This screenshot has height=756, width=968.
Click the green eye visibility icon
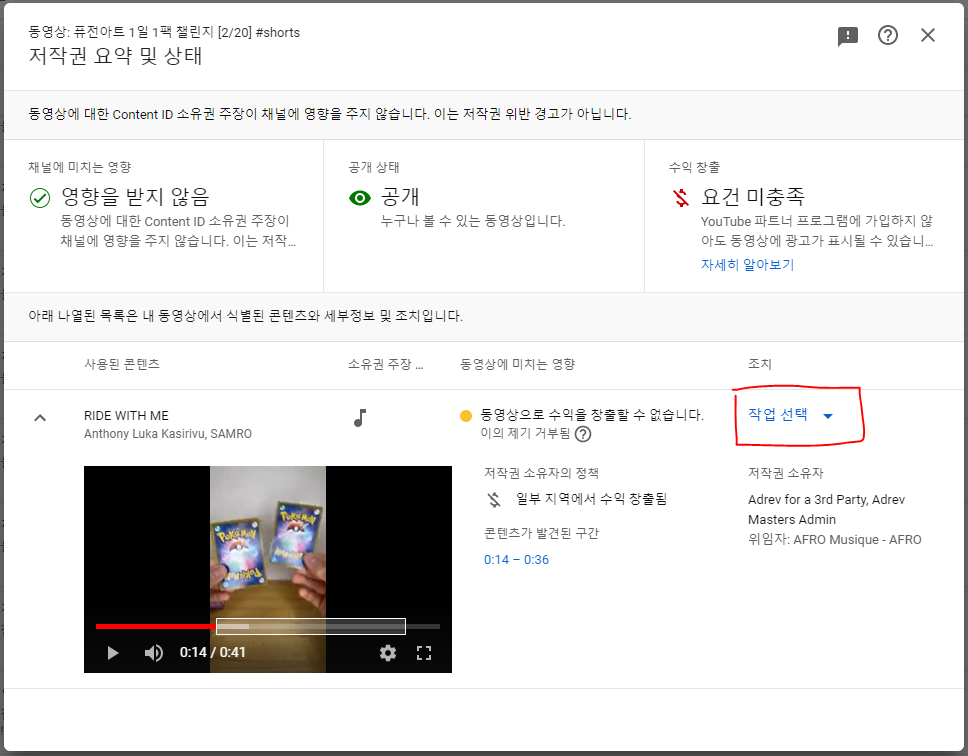(x=359, y=197)
